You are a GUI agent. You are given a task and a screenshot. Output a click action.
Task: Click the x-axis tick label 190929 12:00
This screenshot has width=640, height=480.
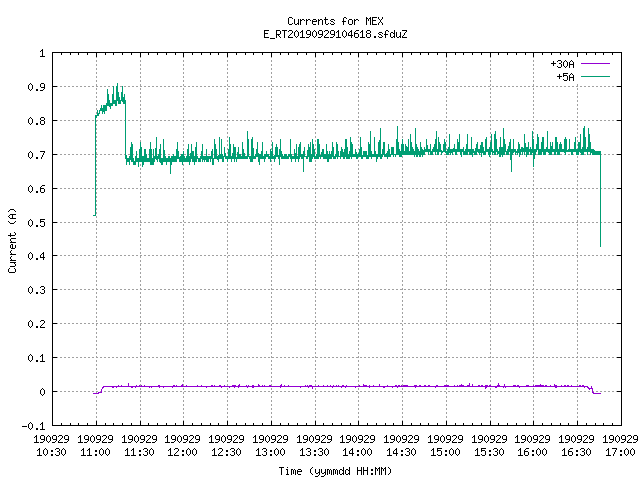pos(182,446)
